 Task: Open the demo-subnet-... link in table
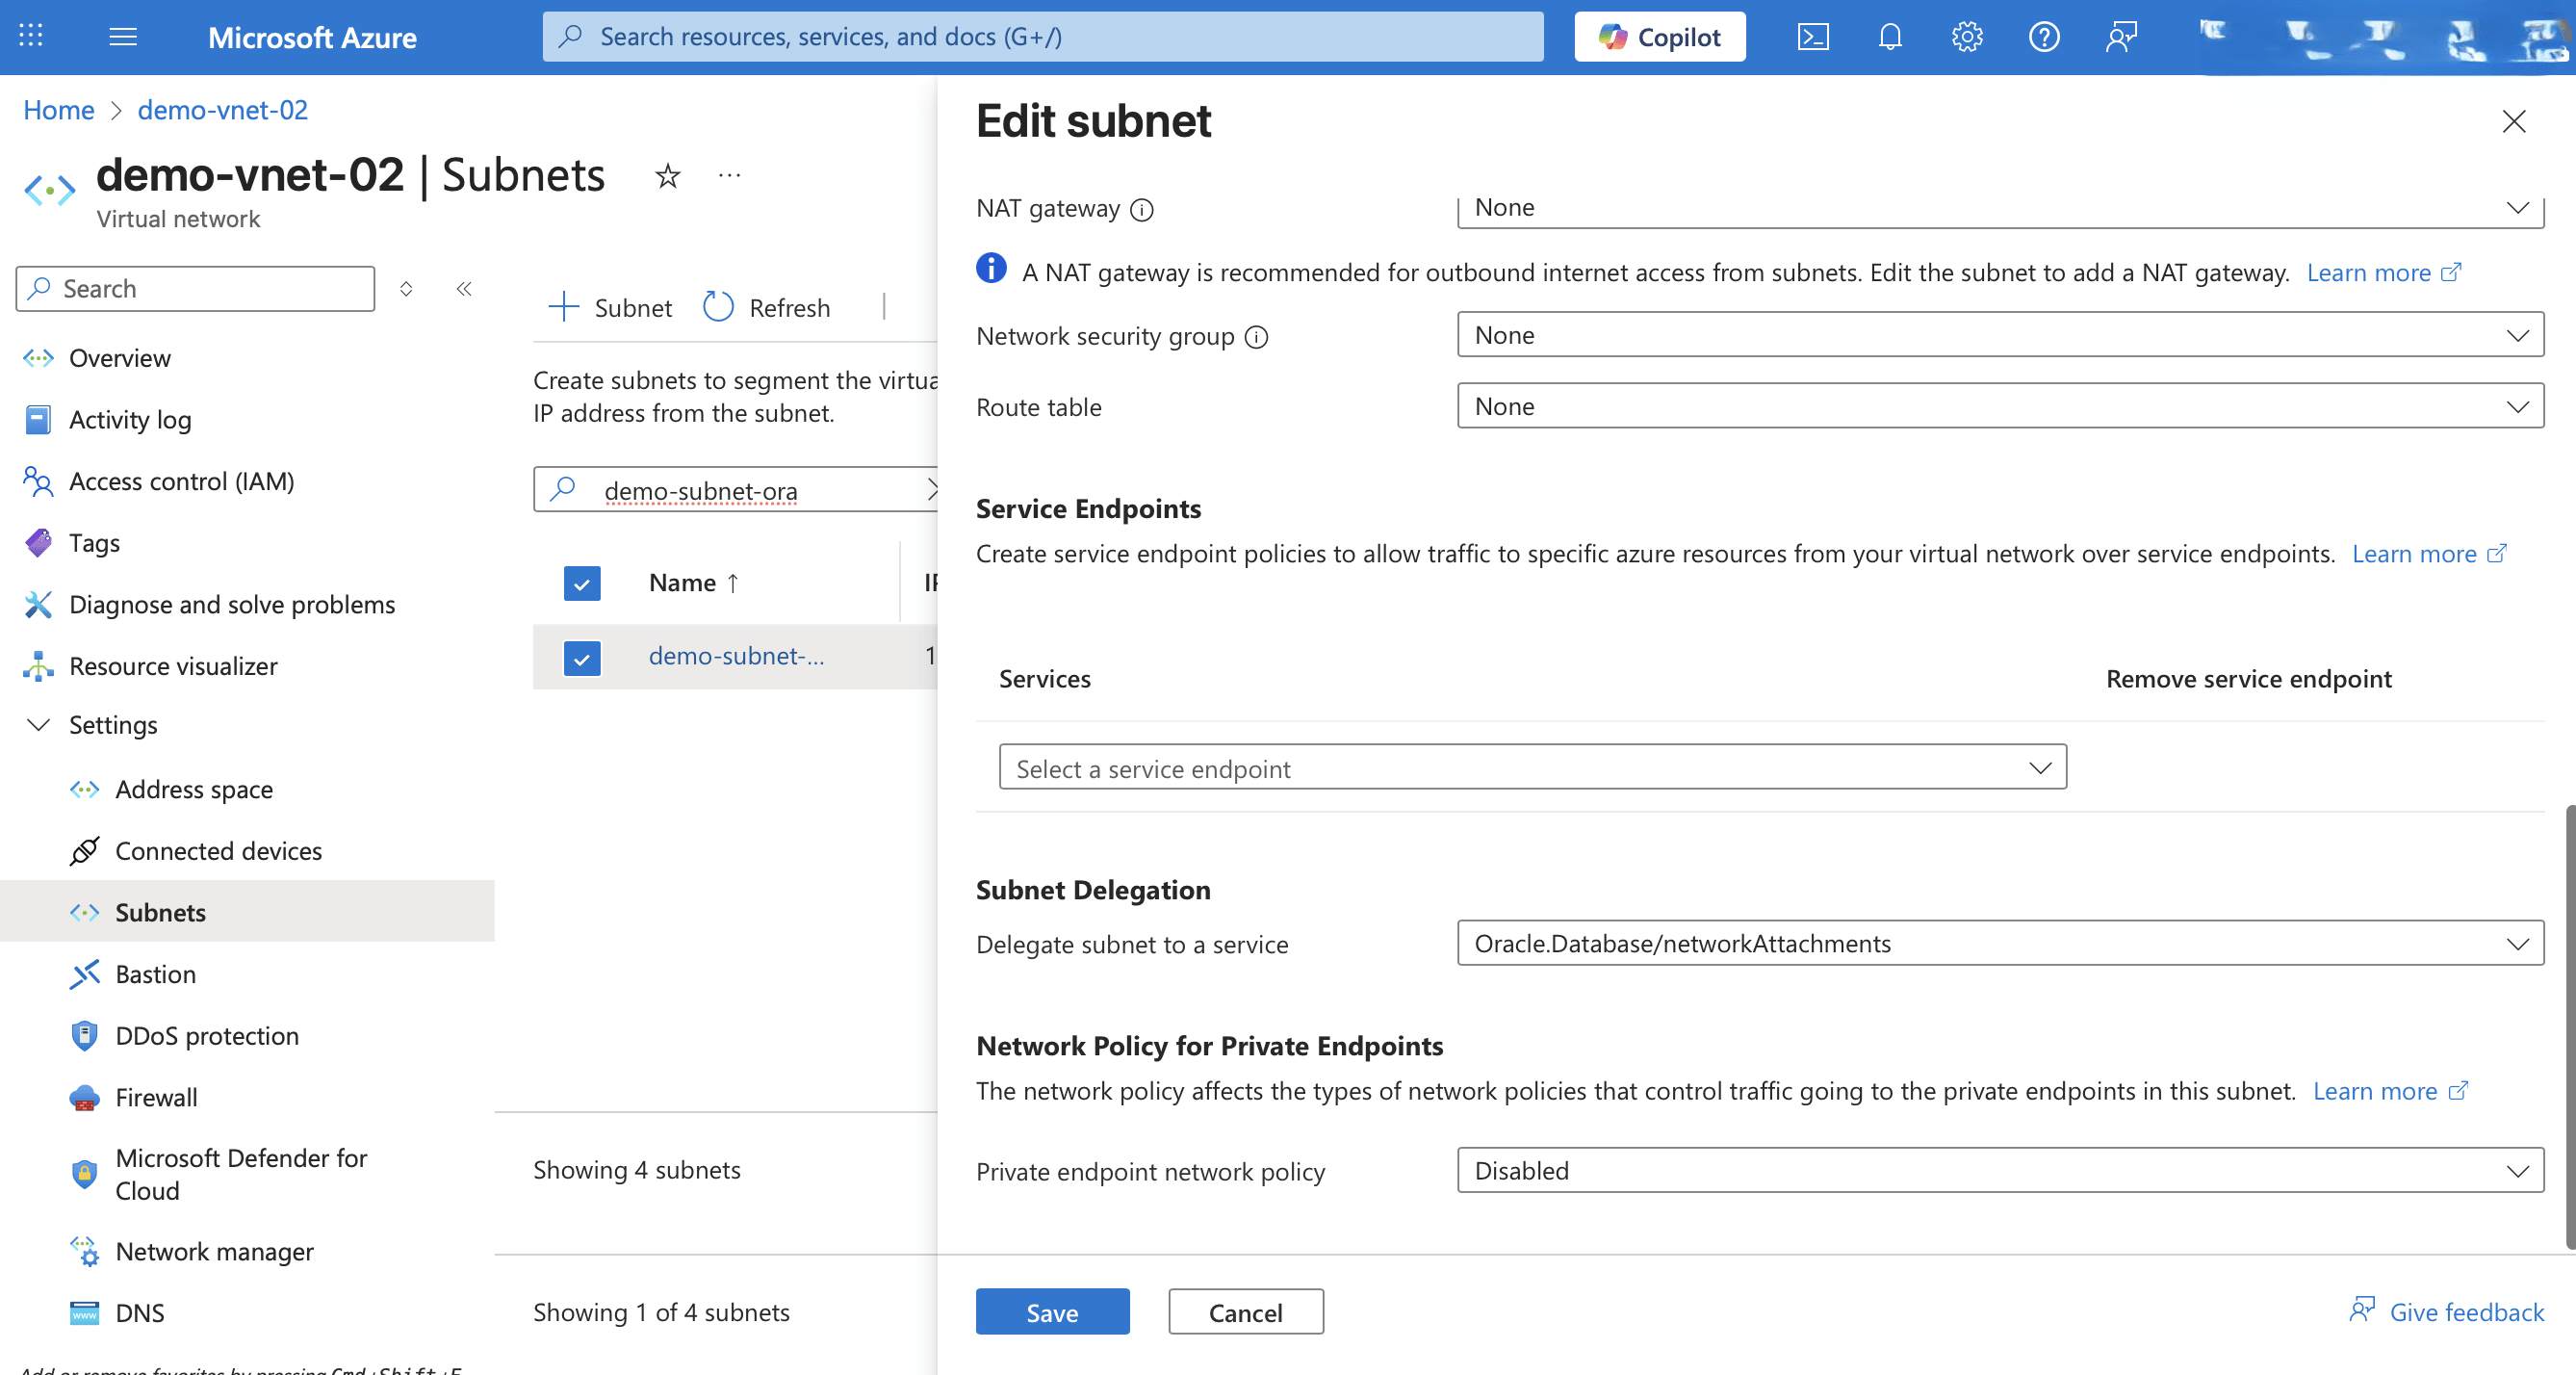click(x=736, y=656)
